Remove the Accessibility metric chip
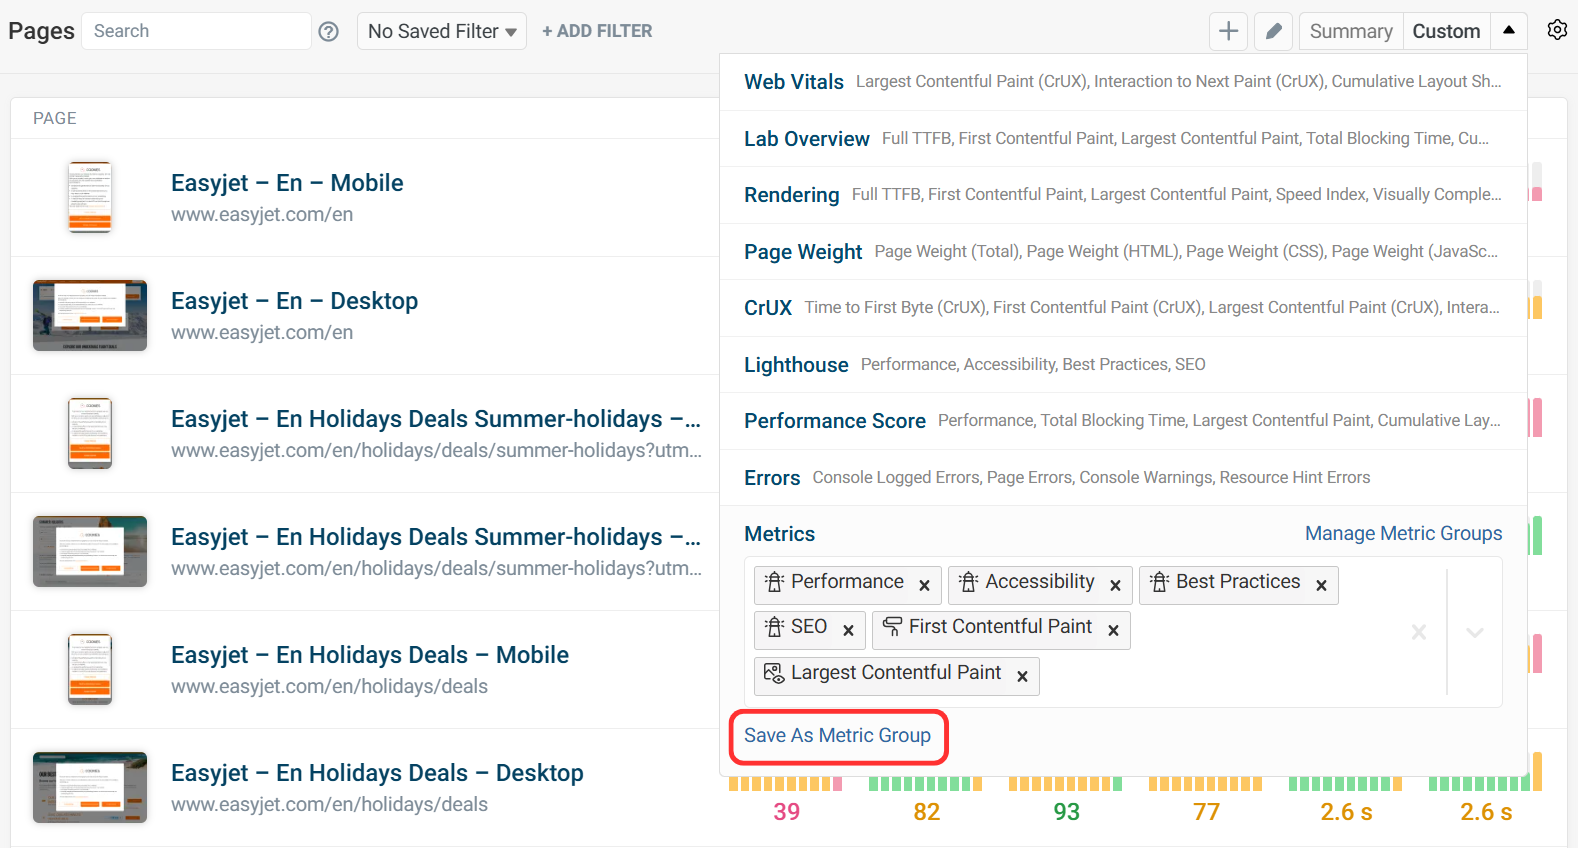This screenshot has height=848, width=1578. 1115,585
